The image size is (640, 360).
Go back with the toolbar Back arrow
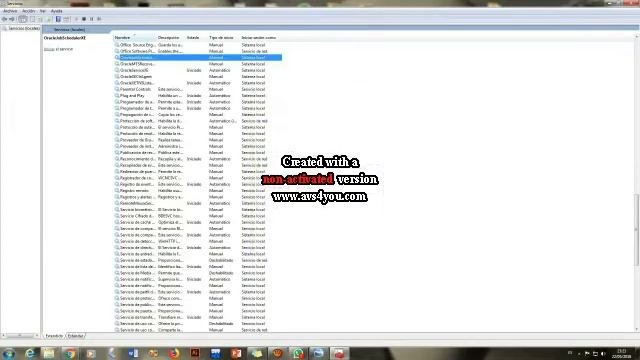[4, 19]
